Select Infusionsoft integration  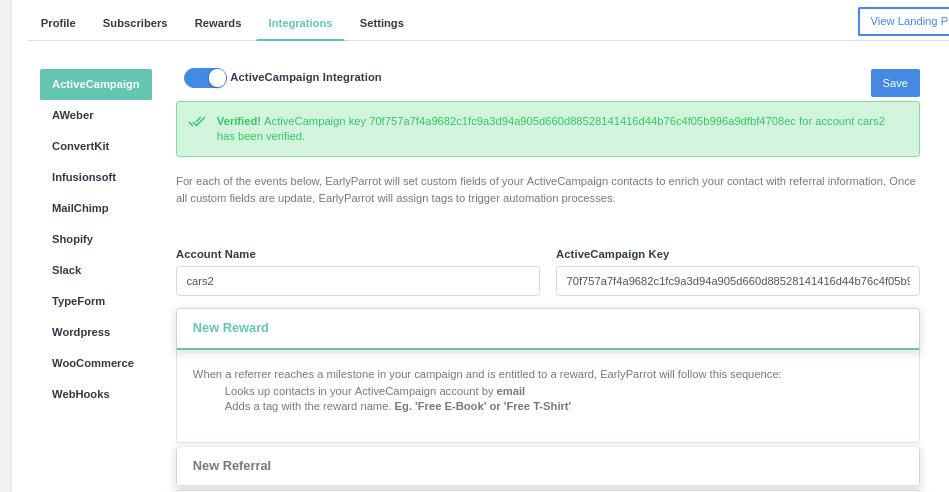[84, 177]
